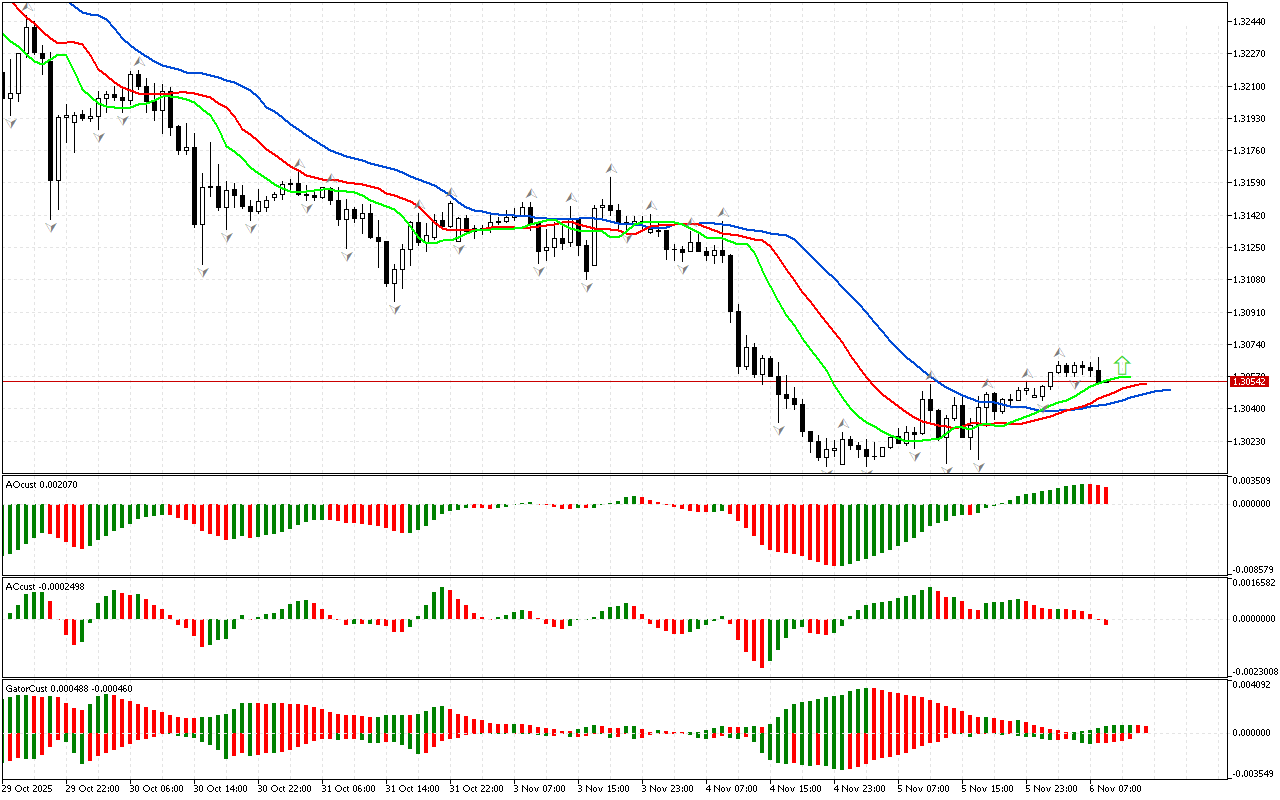Click the last red bar in AOcust histogram
Screen dimensions: 1280x800
[1106, 494]
